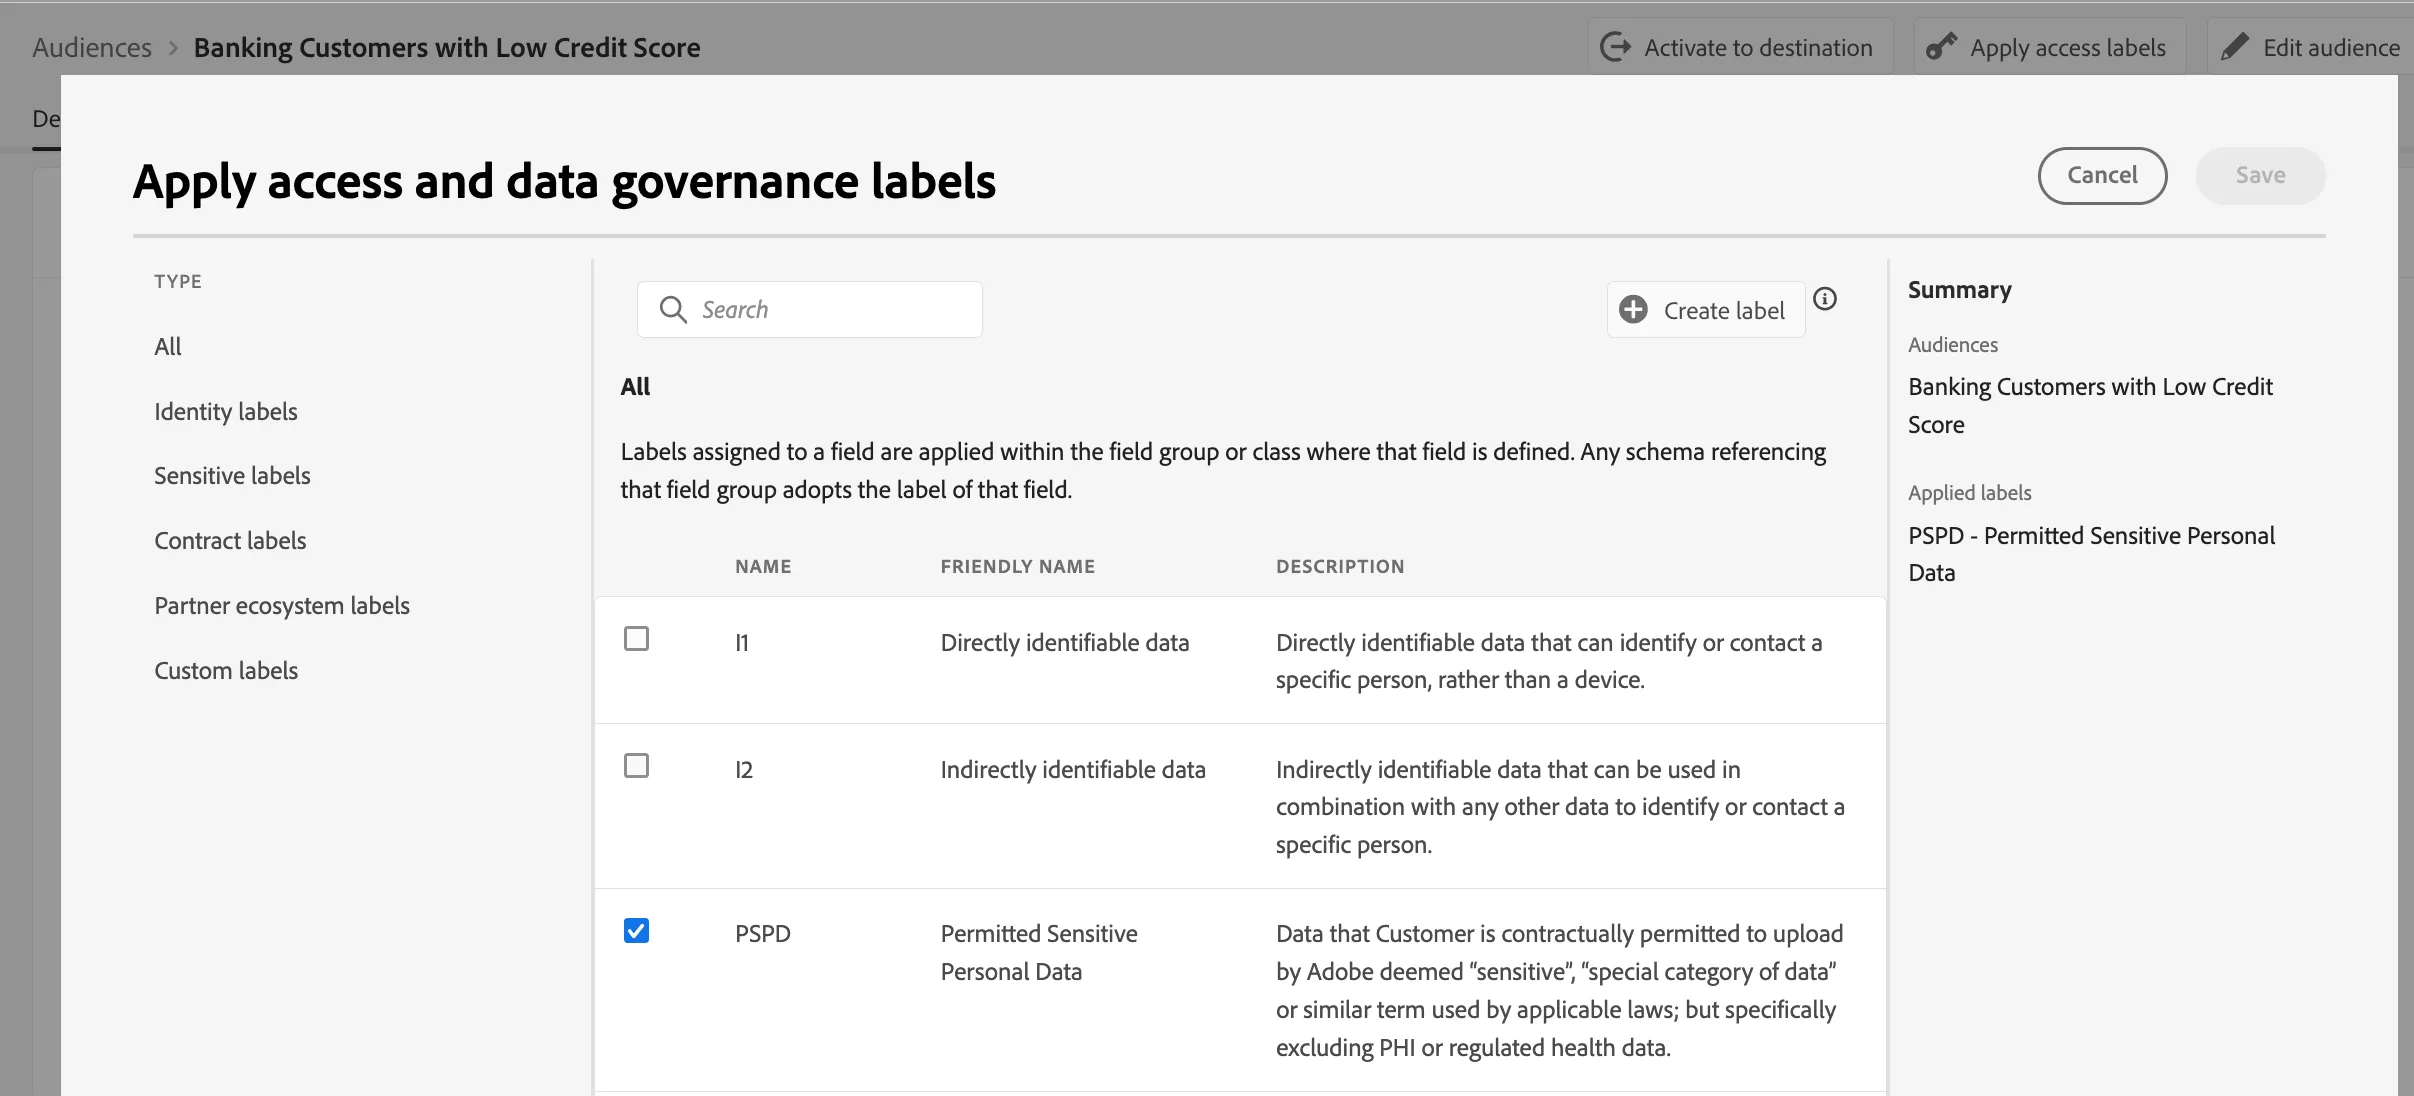Click the disabled Save button

[x=2260, y=175]
